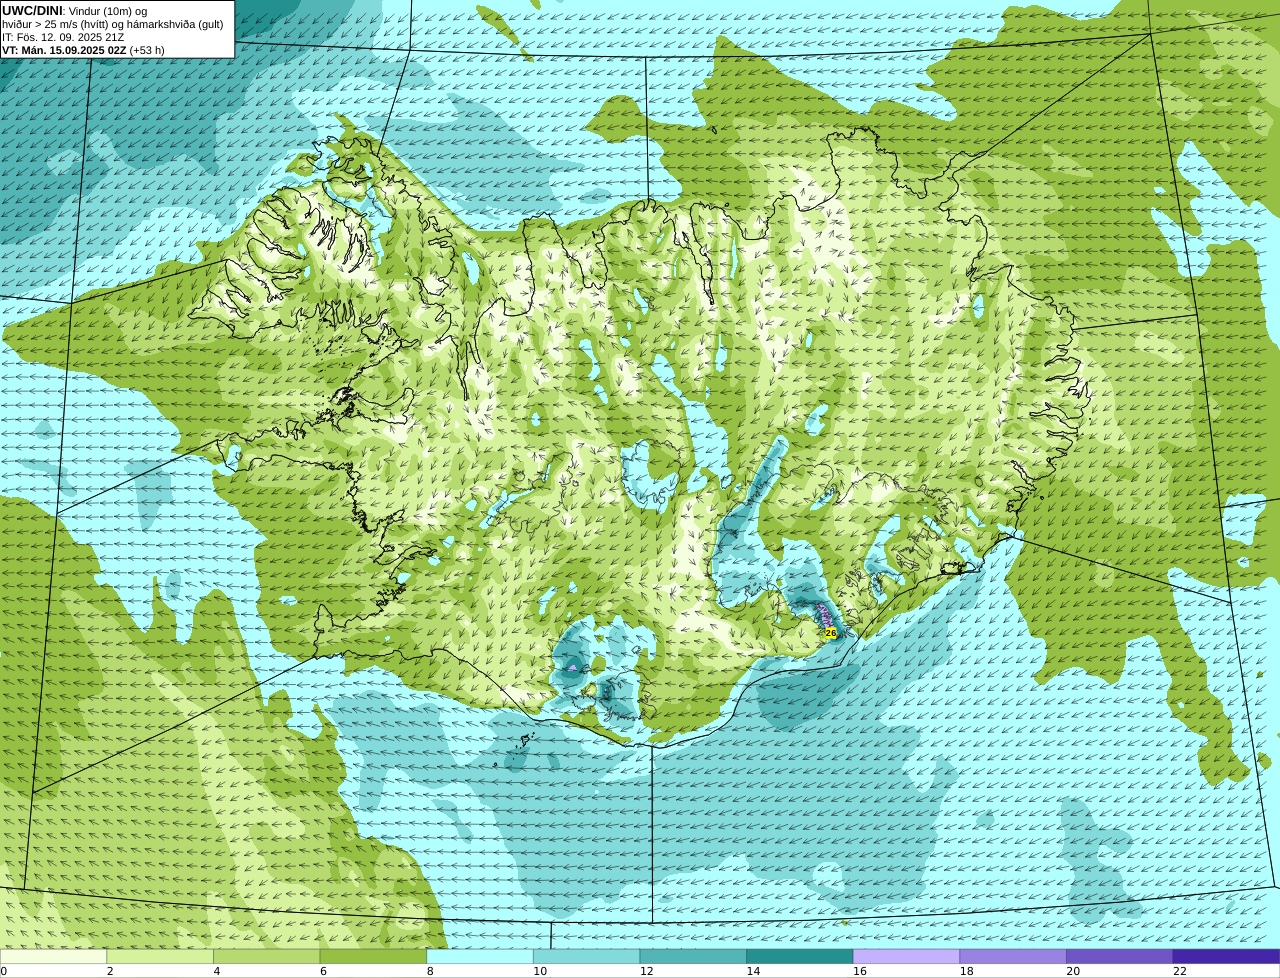Screen dimensions: 1280x978
Task: Click the legend scale label '4'
Action: tap(217, 971)
